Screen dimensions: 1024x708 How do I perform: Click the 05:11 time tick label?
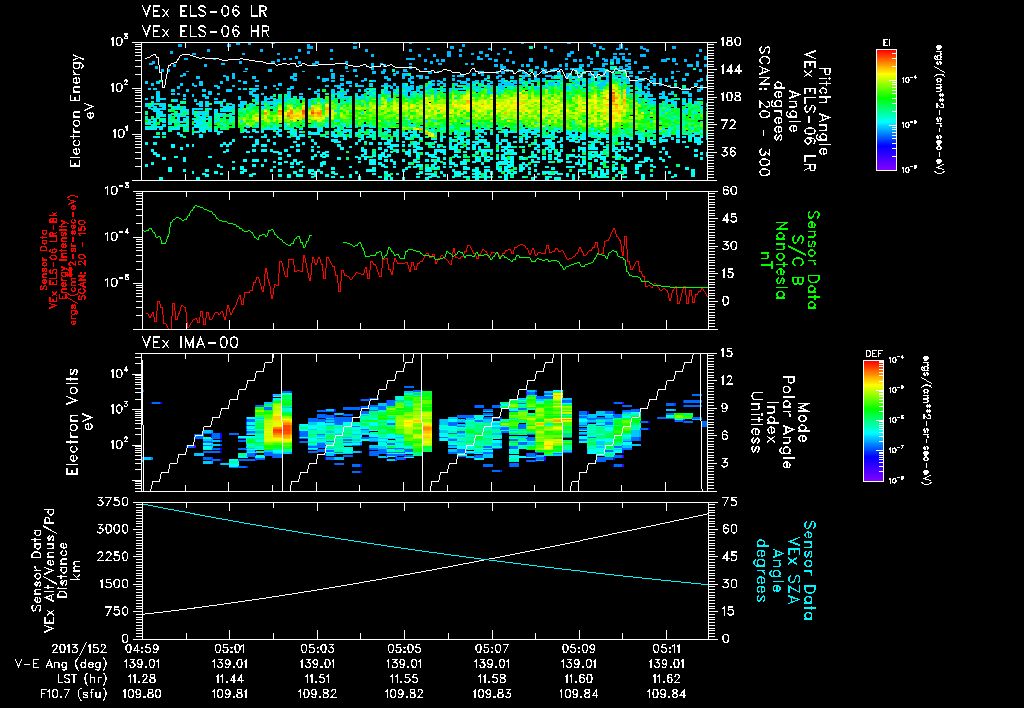click(666, 650)
